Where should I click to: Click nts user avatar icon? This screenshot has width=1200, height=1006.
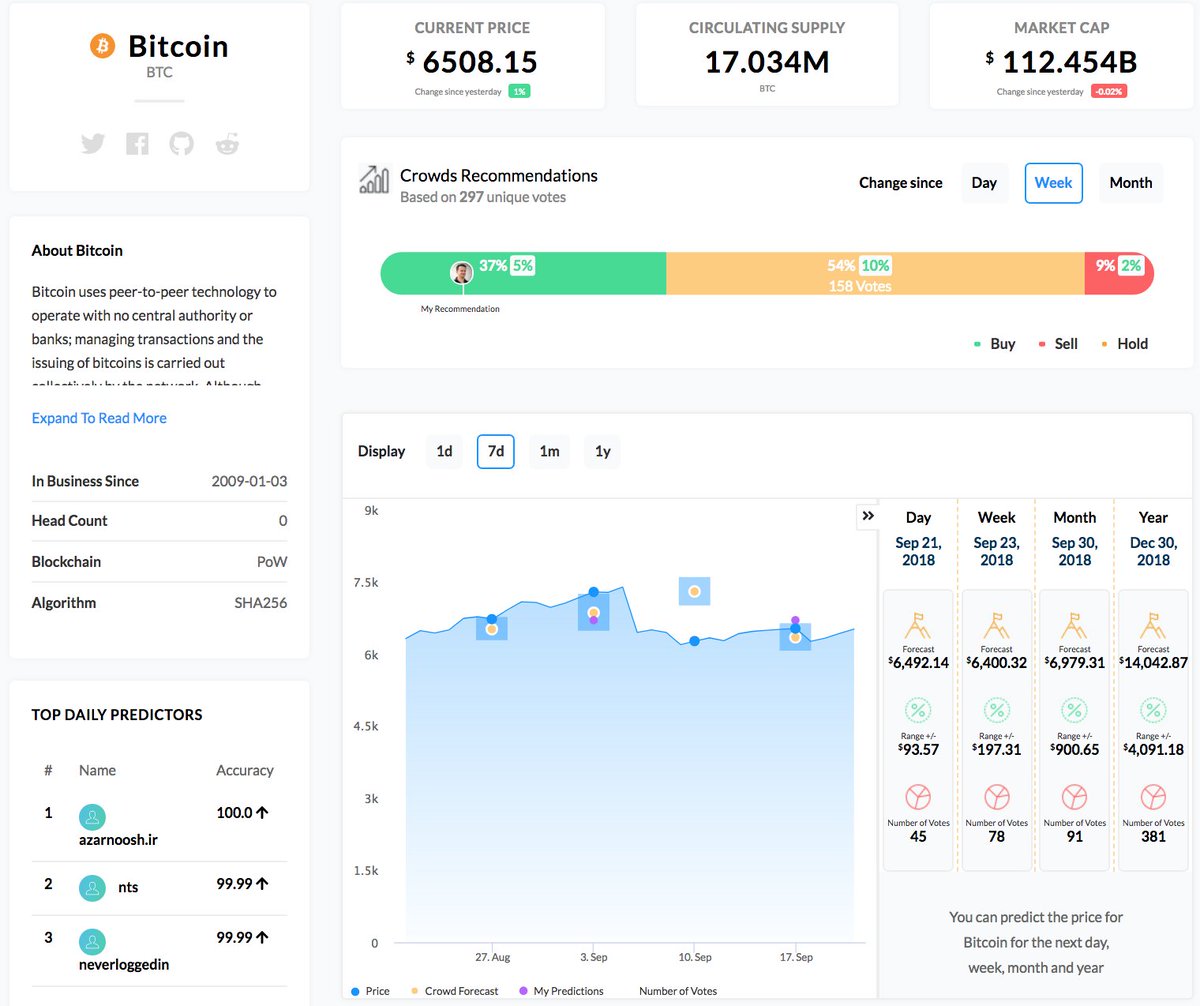coord(92,887)
